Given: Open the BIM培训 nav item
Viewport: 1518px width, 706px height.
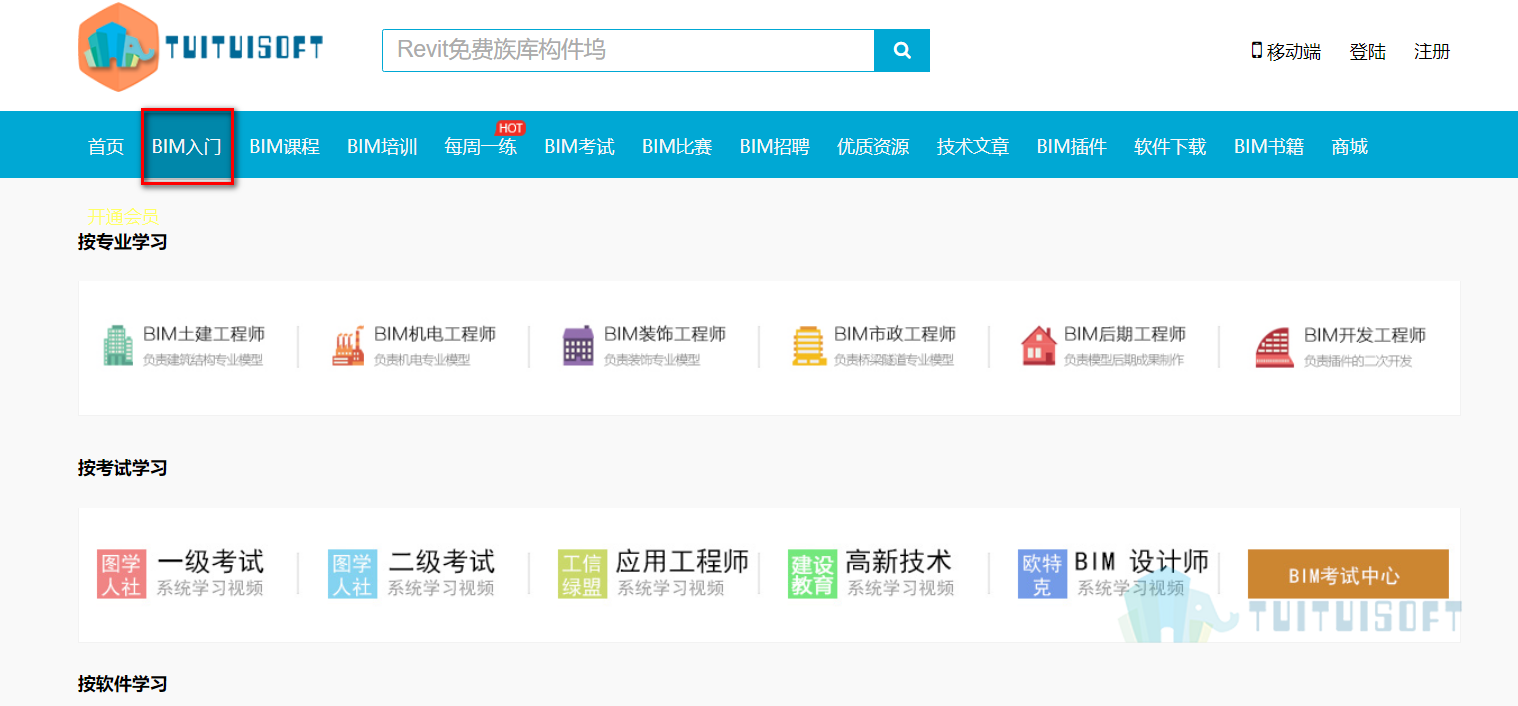Looking at the screenshot, I should click(x=382, y=147).
